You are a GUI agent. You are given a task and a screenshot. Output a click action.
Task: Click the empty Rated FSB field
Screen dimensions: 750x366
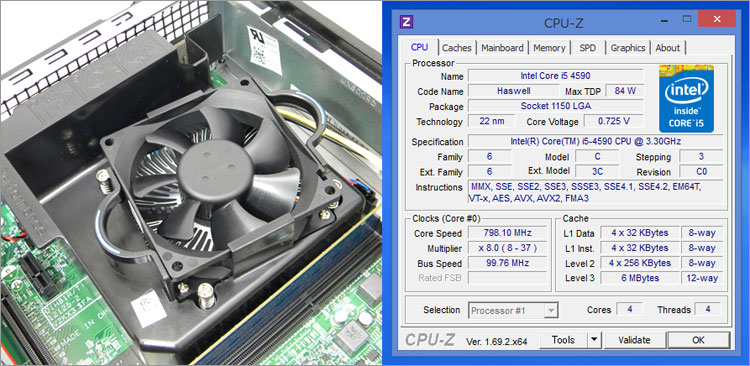coord(507,278)
